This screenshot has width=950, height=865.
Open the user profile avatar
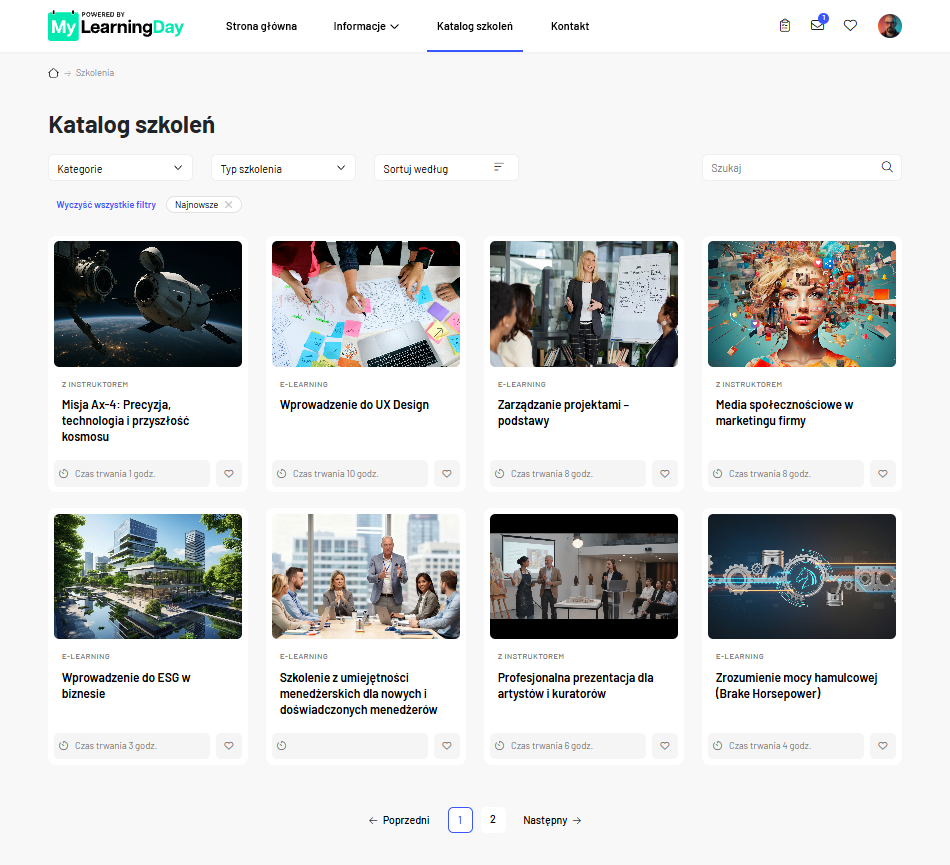pos(889,26)
